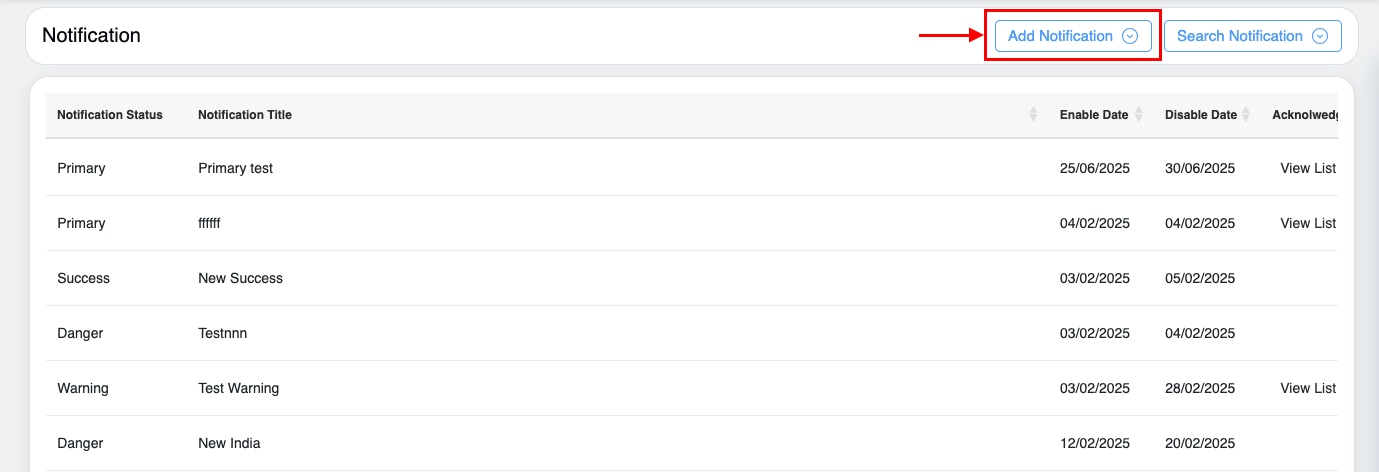
Task: Click the Notification page heading
Action: tap(91, 36)
